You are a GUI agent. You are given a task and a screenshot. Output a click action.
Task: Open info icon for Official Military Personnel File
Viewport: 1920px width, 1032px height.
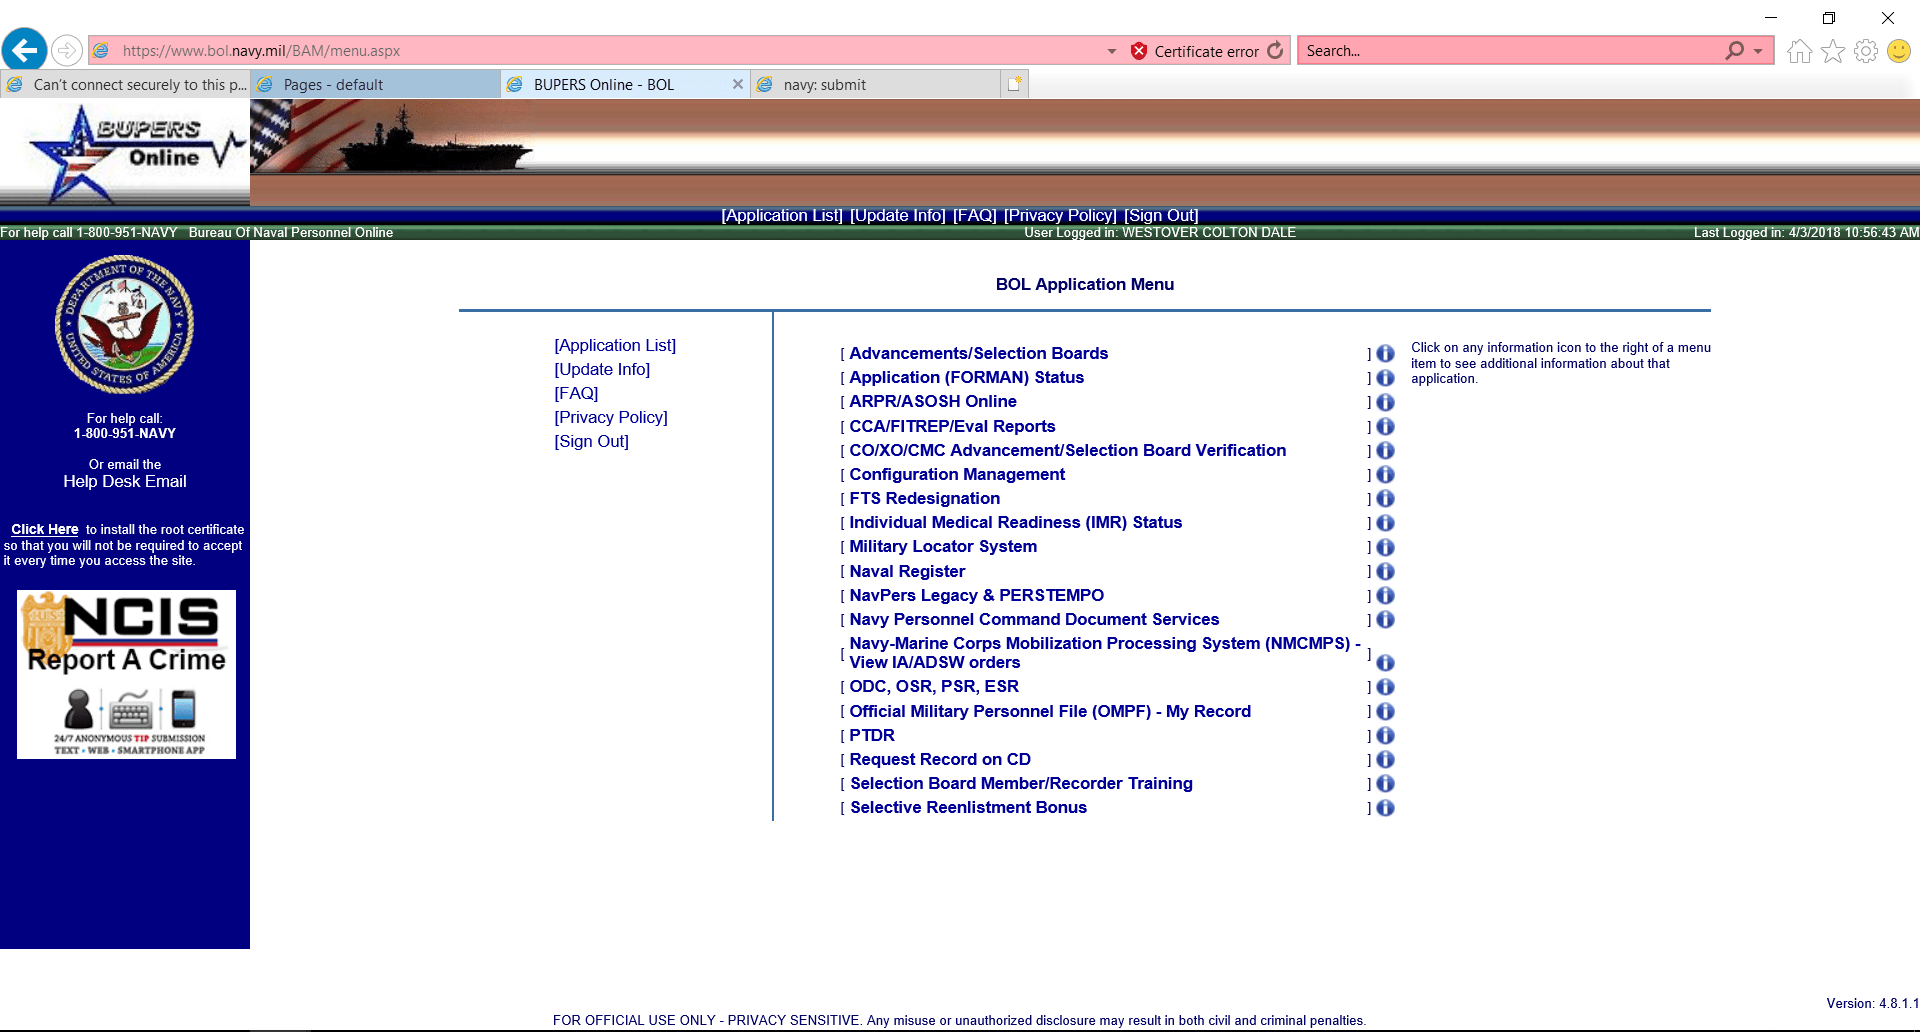point(1385,711)
